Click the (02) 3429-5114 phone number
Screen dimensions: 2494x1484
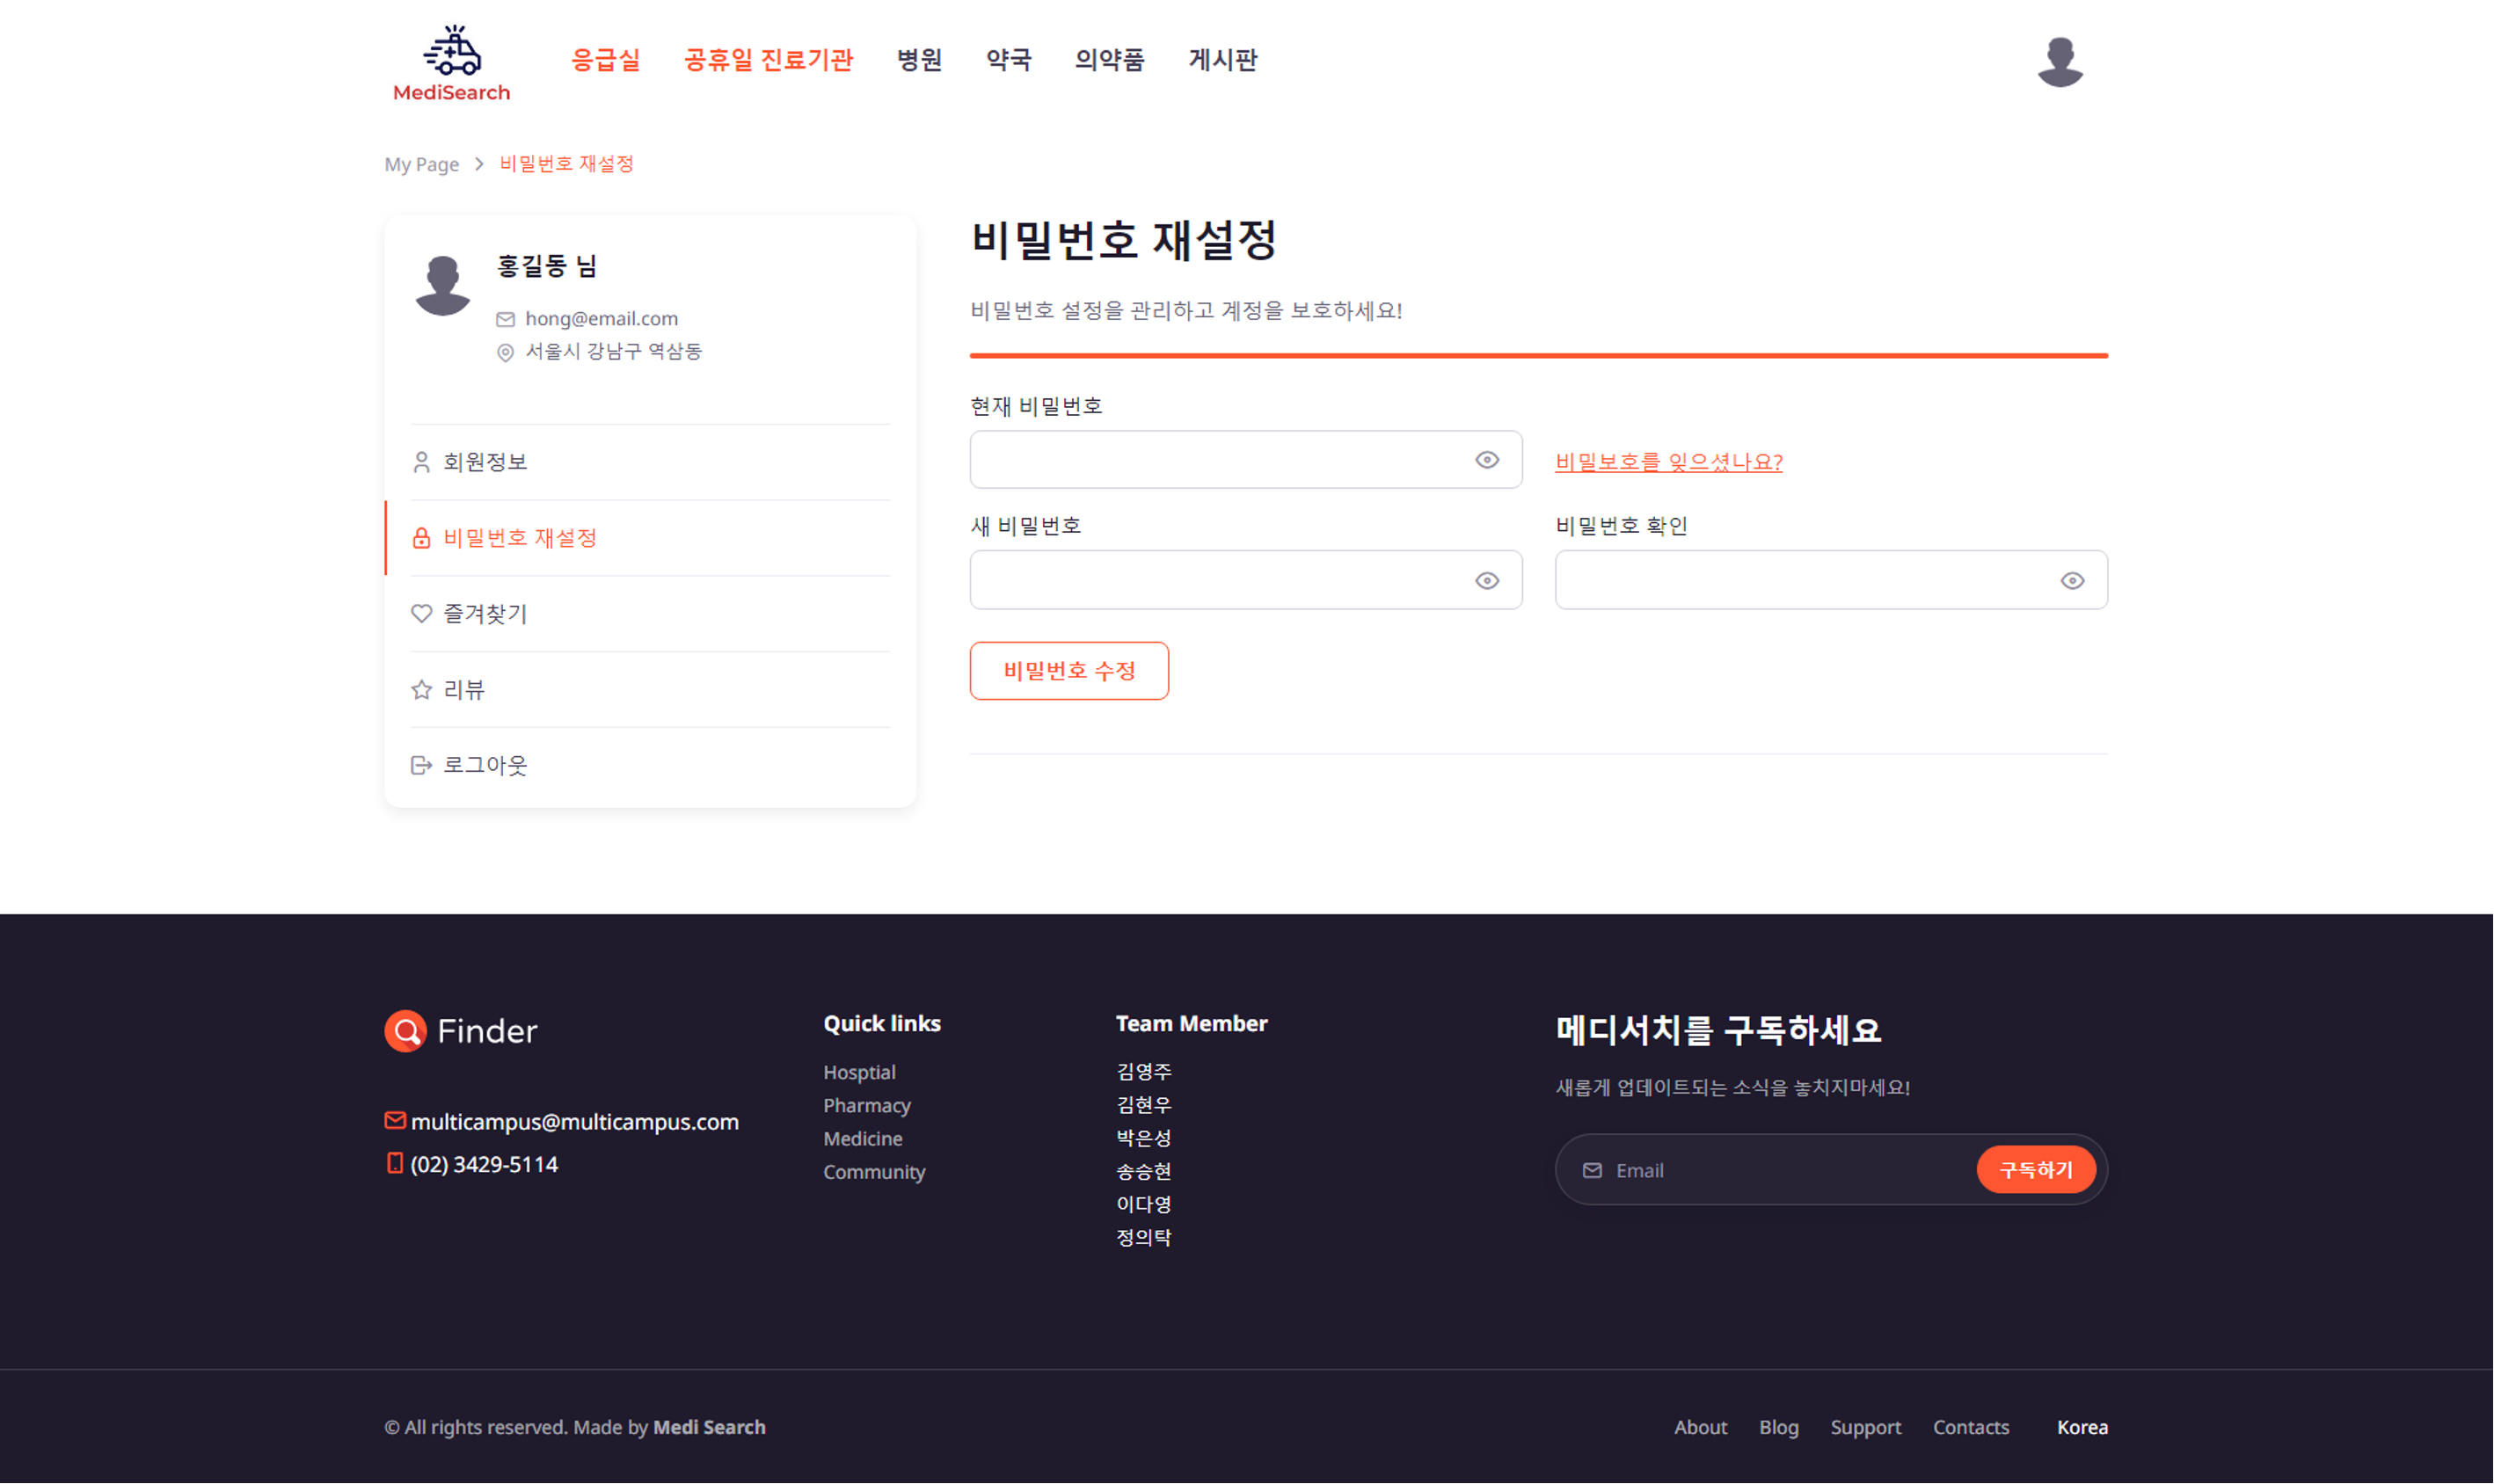(x=484, y=1164)
